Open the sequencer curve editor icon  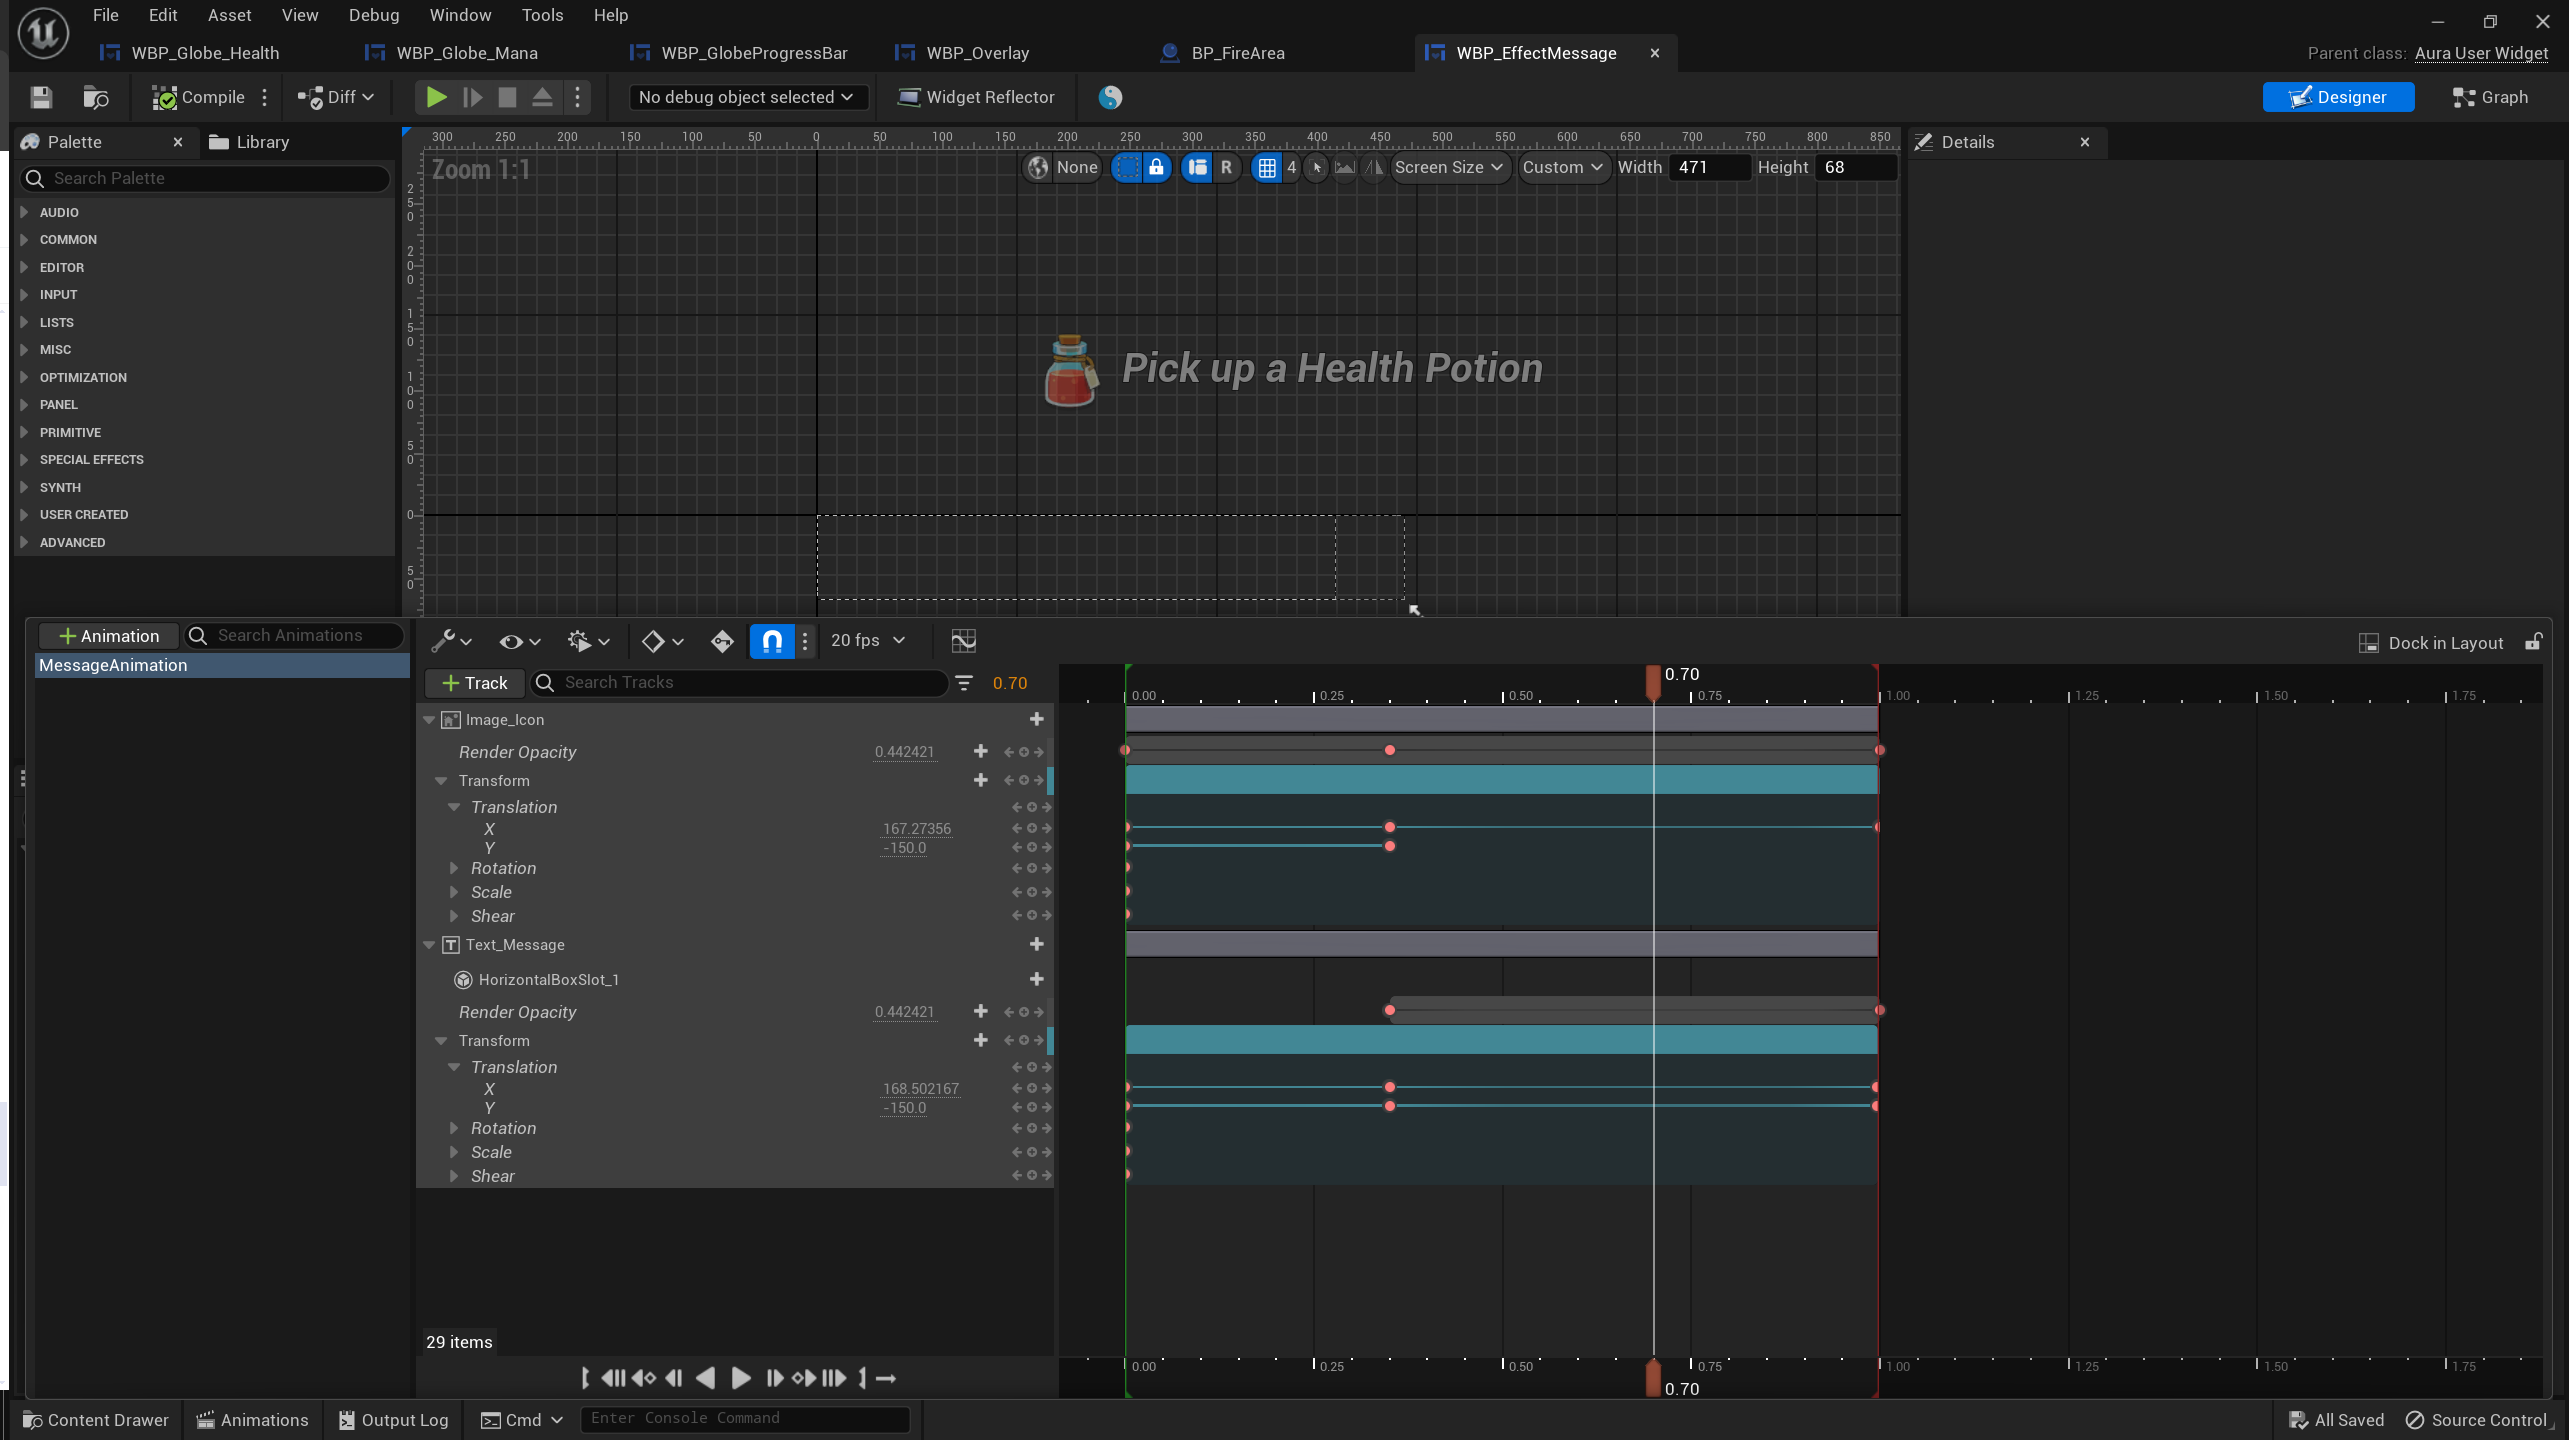pos(963,641)
